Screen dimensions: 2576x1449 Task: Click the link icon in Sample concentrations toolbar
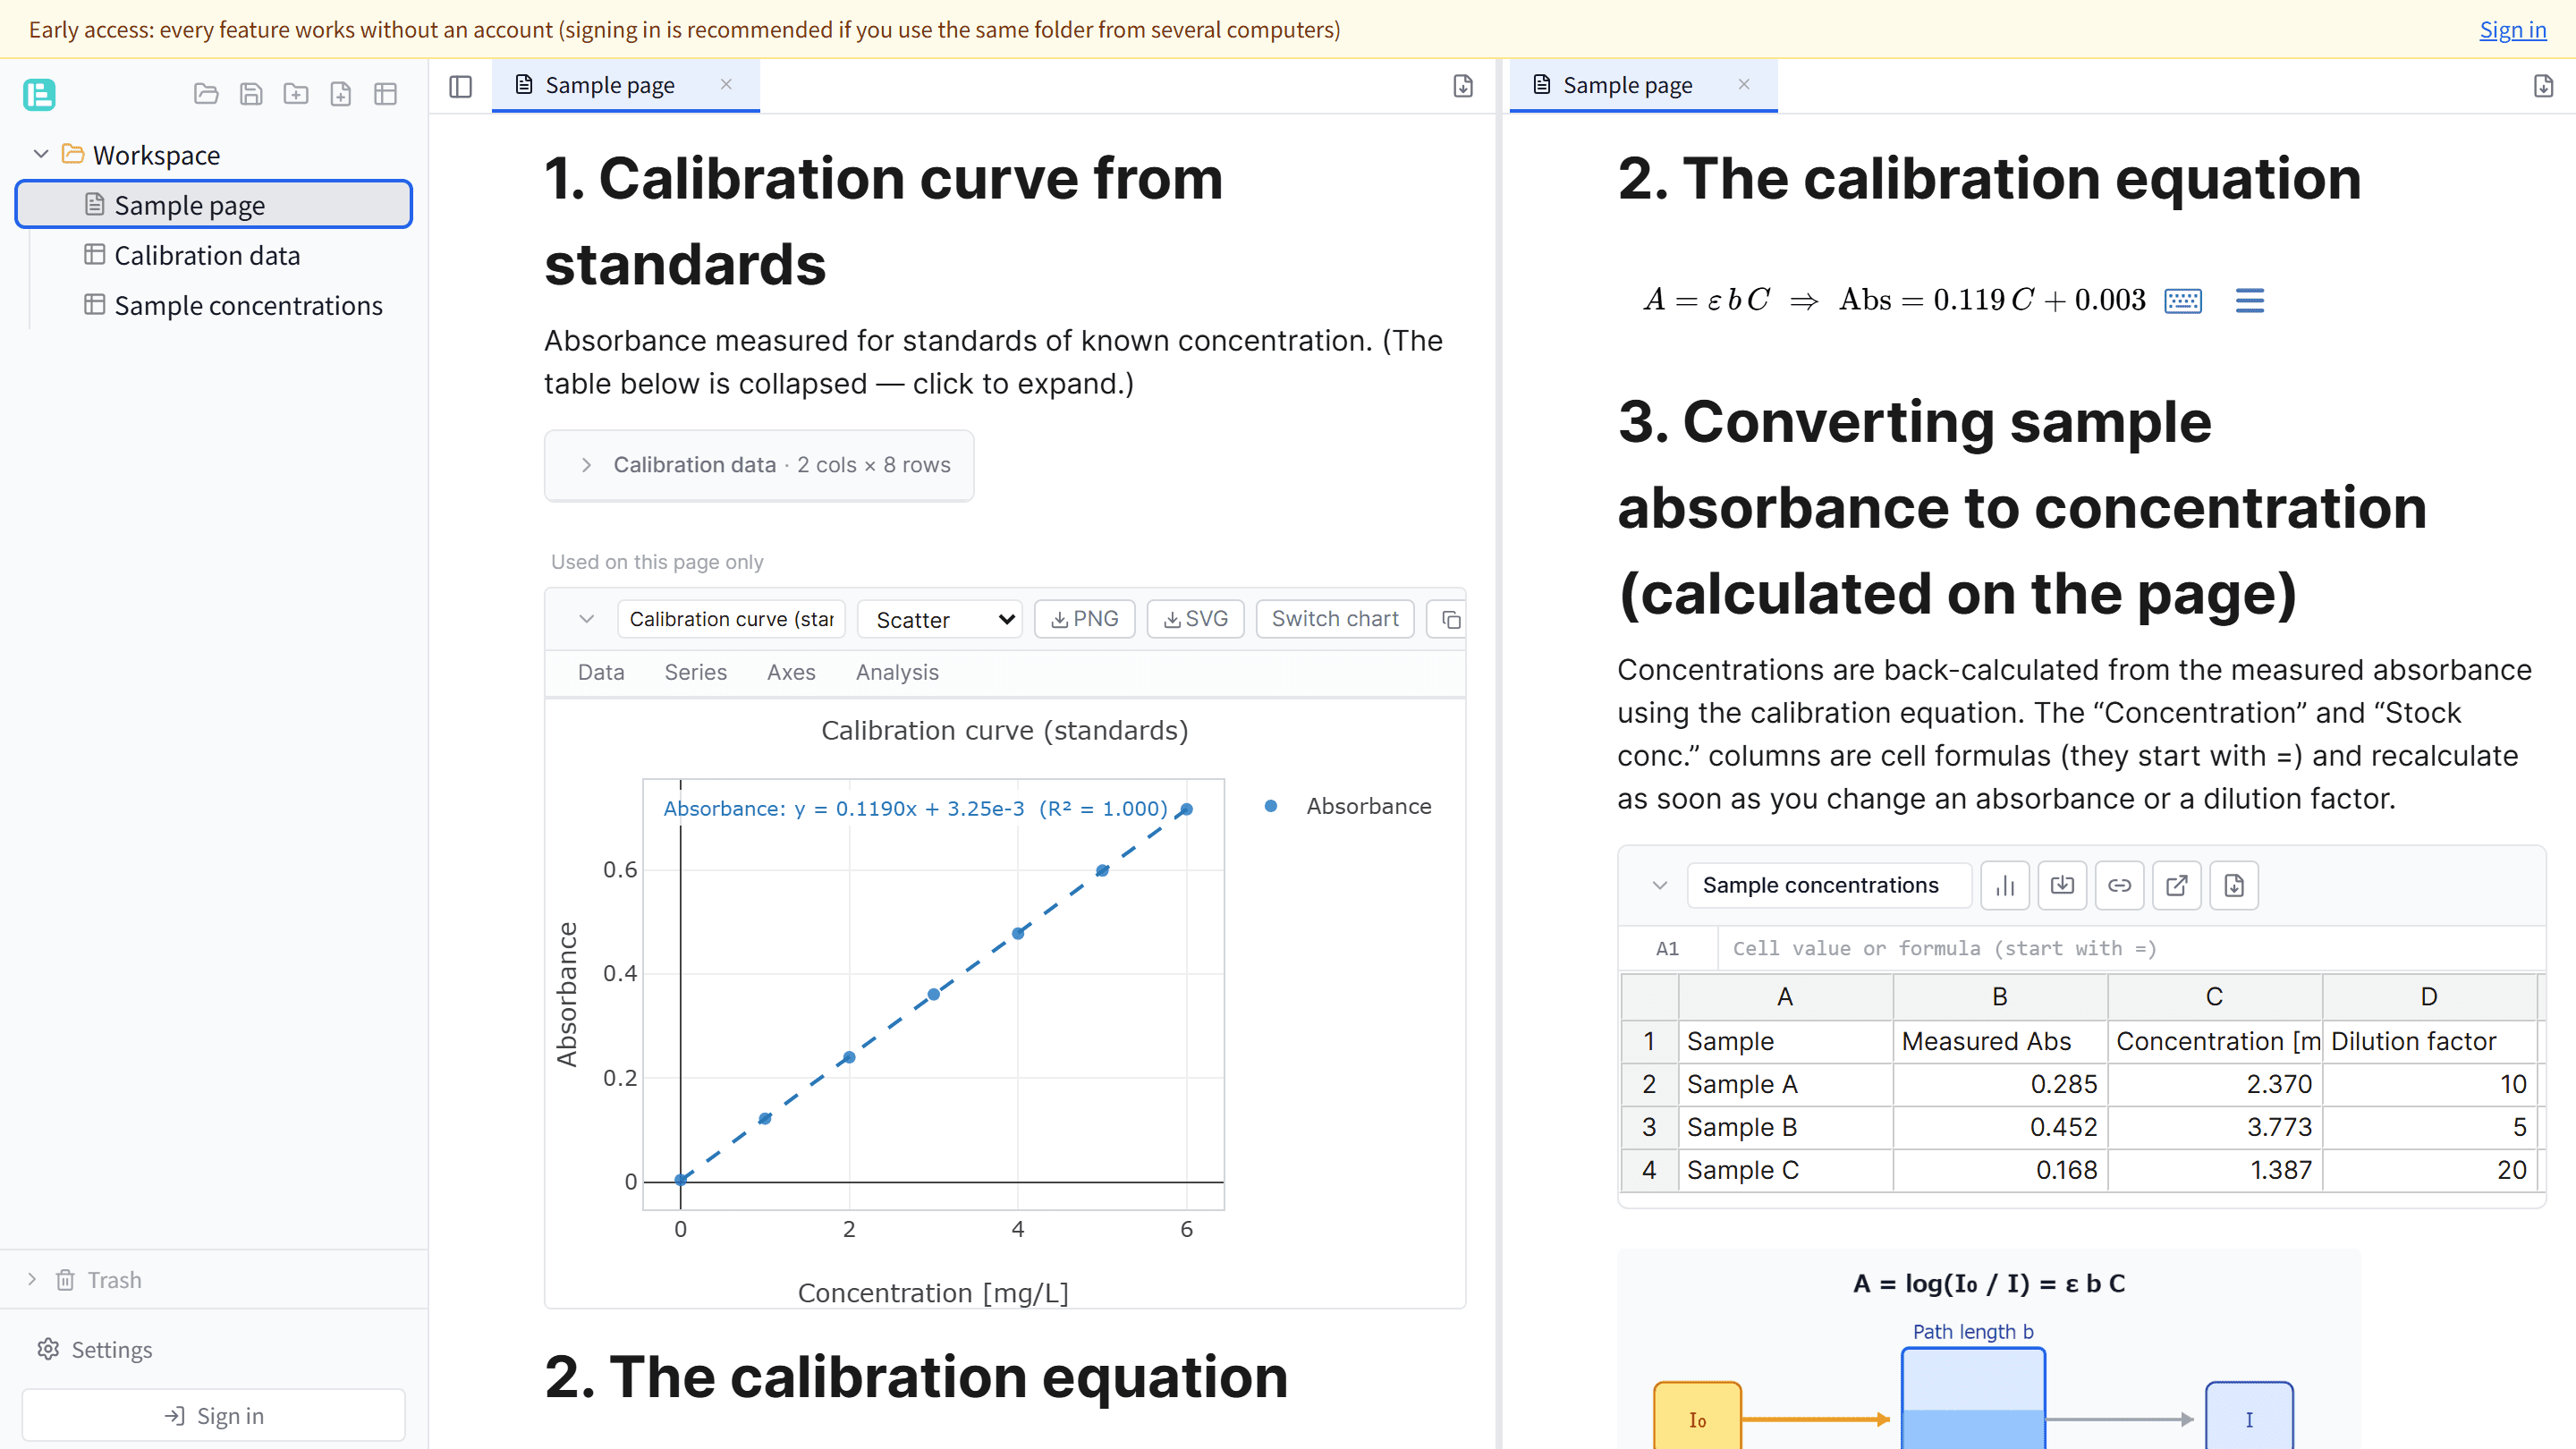[2120, 885]
